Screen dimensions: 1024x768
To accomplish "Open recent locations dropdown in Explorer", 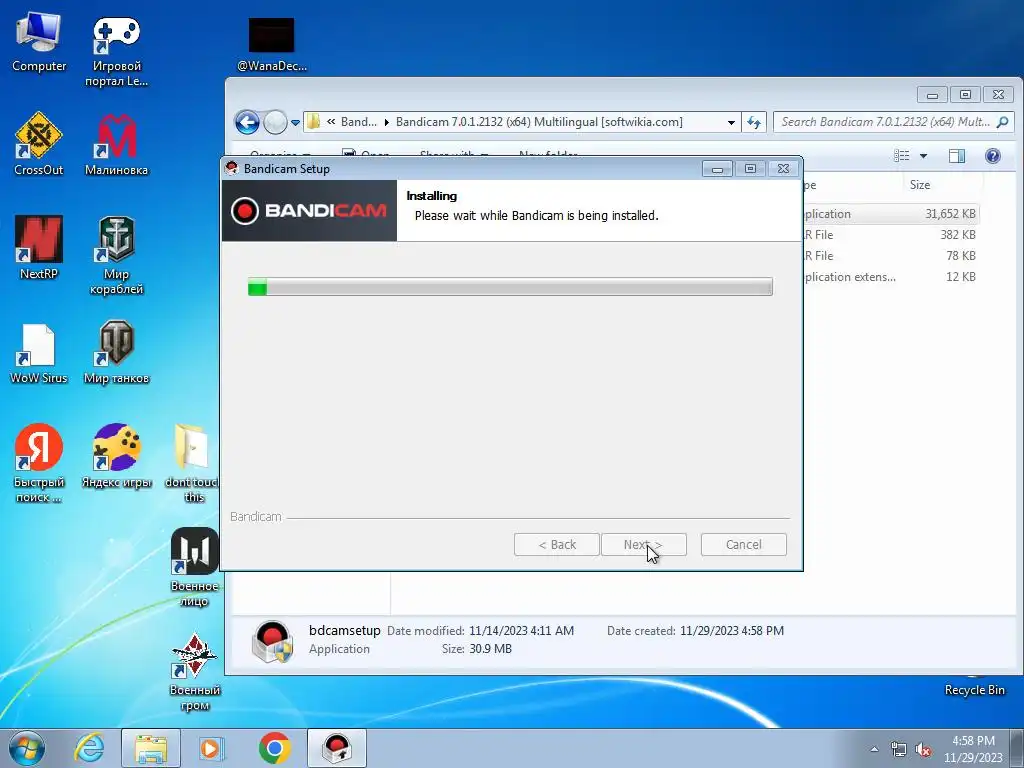I will pyautogui.click(x=295, y=122).
